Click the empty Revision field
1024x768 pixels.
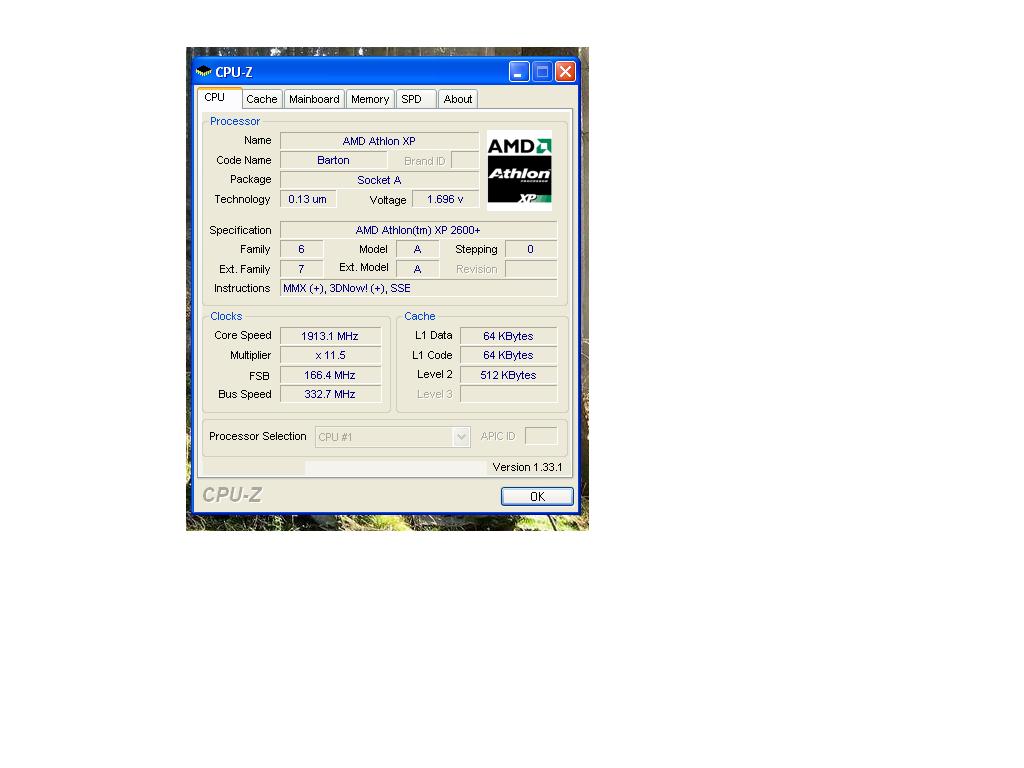(531, 269)
